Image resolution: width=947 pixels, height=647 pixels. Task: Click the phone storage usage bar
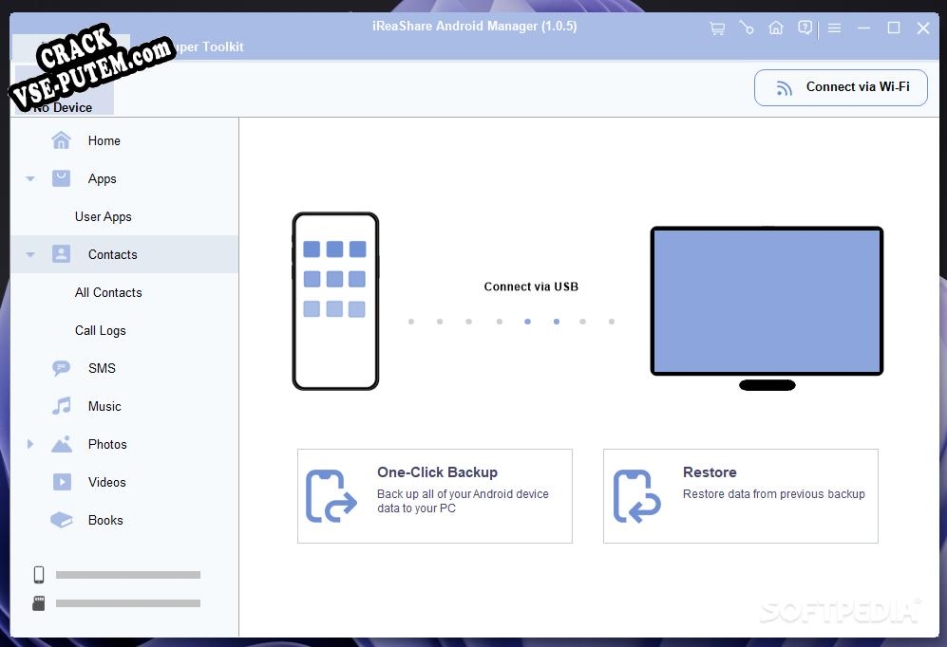pos(128,575)
